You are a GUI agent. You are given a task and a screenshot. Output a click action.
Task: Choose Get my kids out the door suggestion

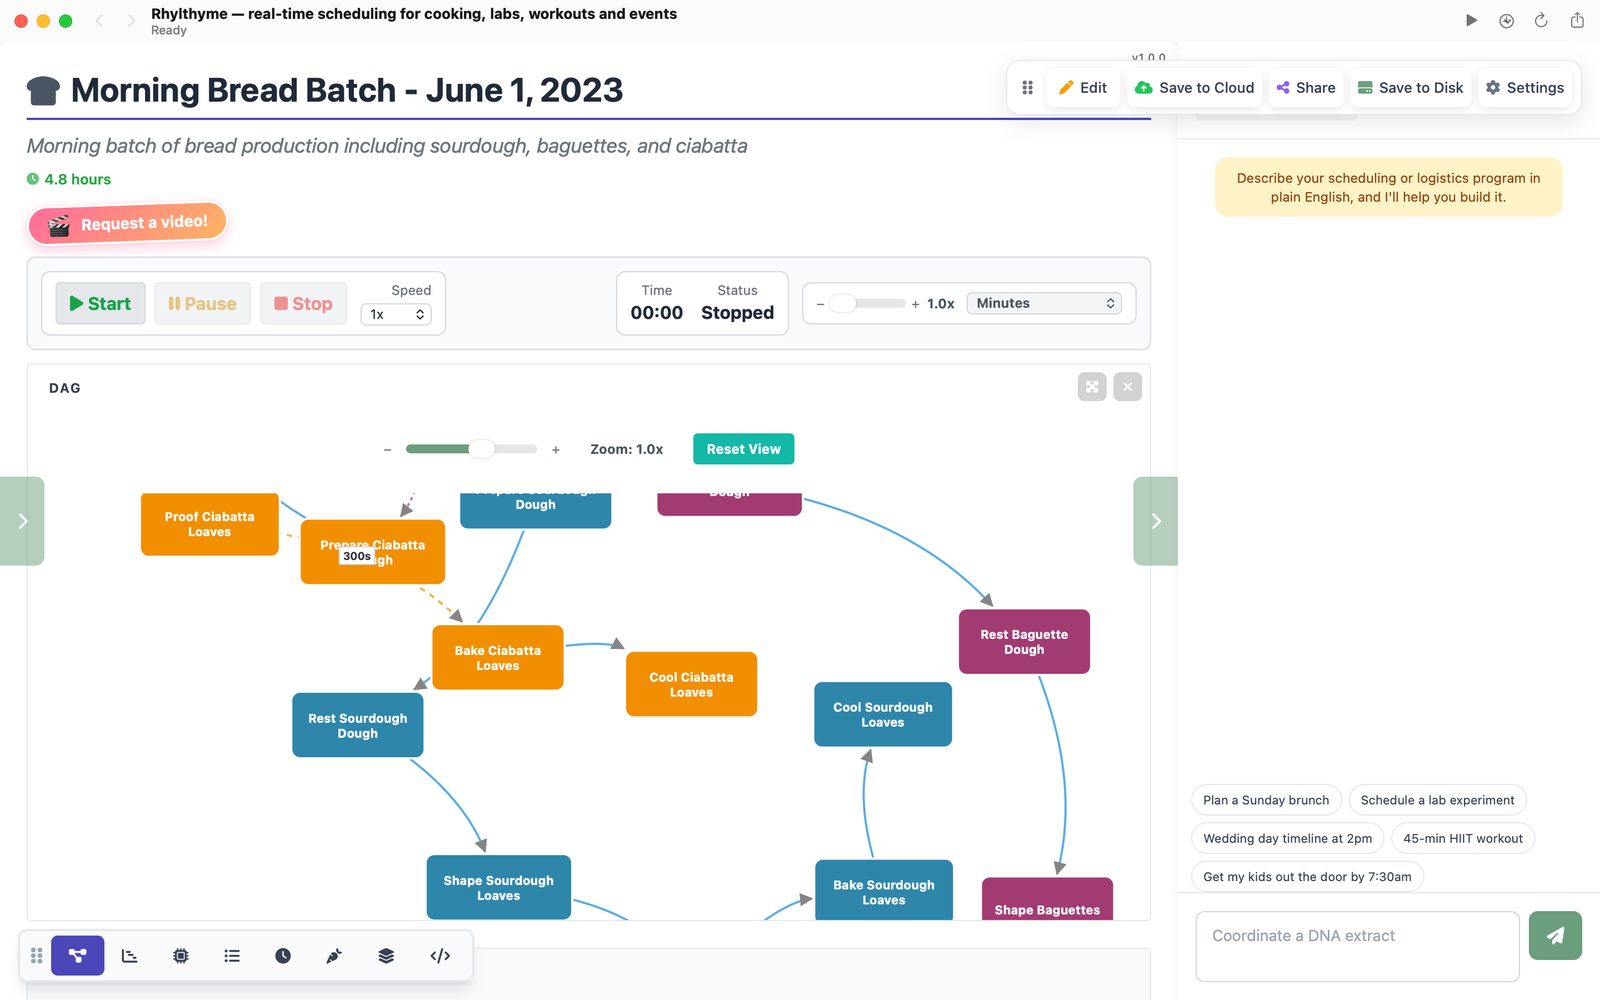tap(1307, 877)
